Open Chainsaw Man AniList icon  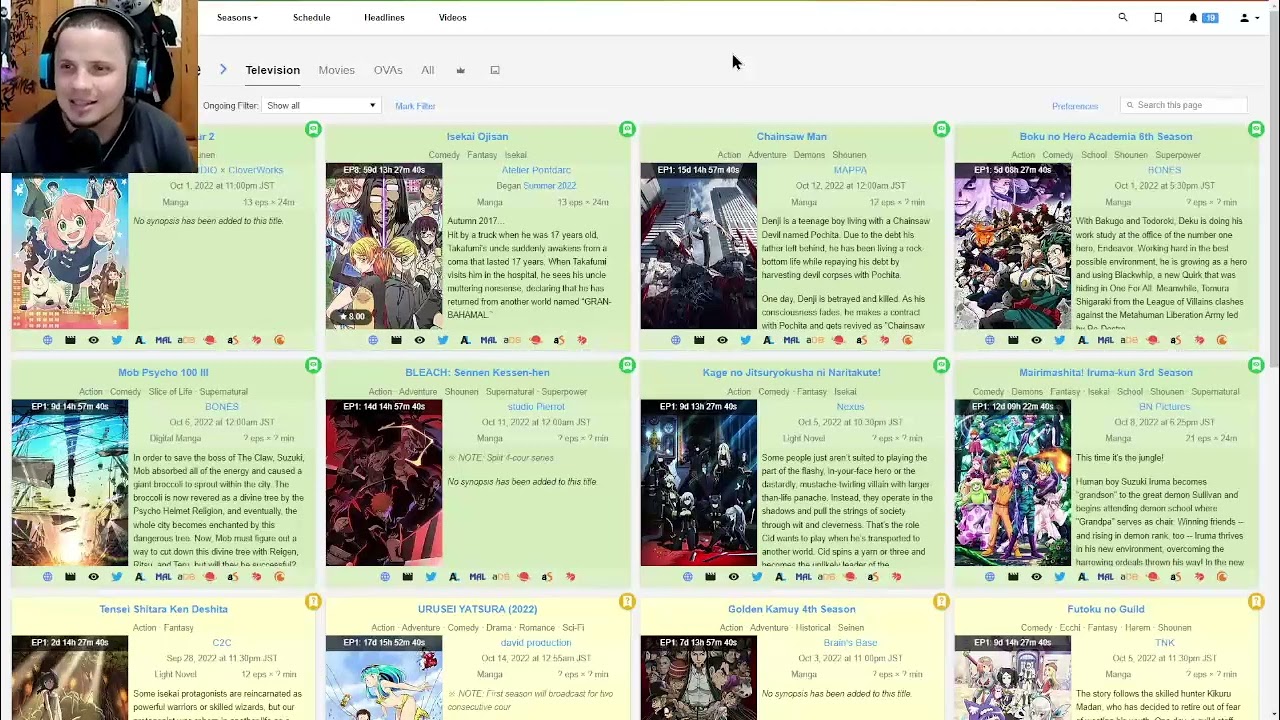768,340
